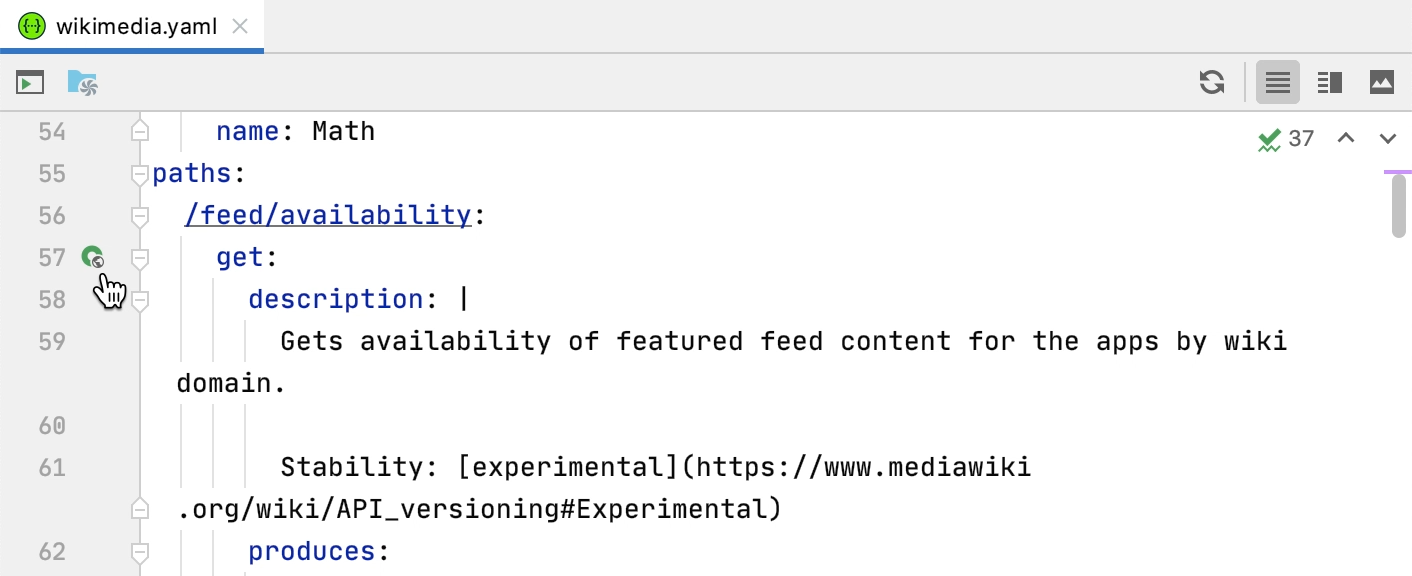Collapse the get block on line 57
Image resolution: width=1412 pixels, height=576 pixels.
point(139,257)
